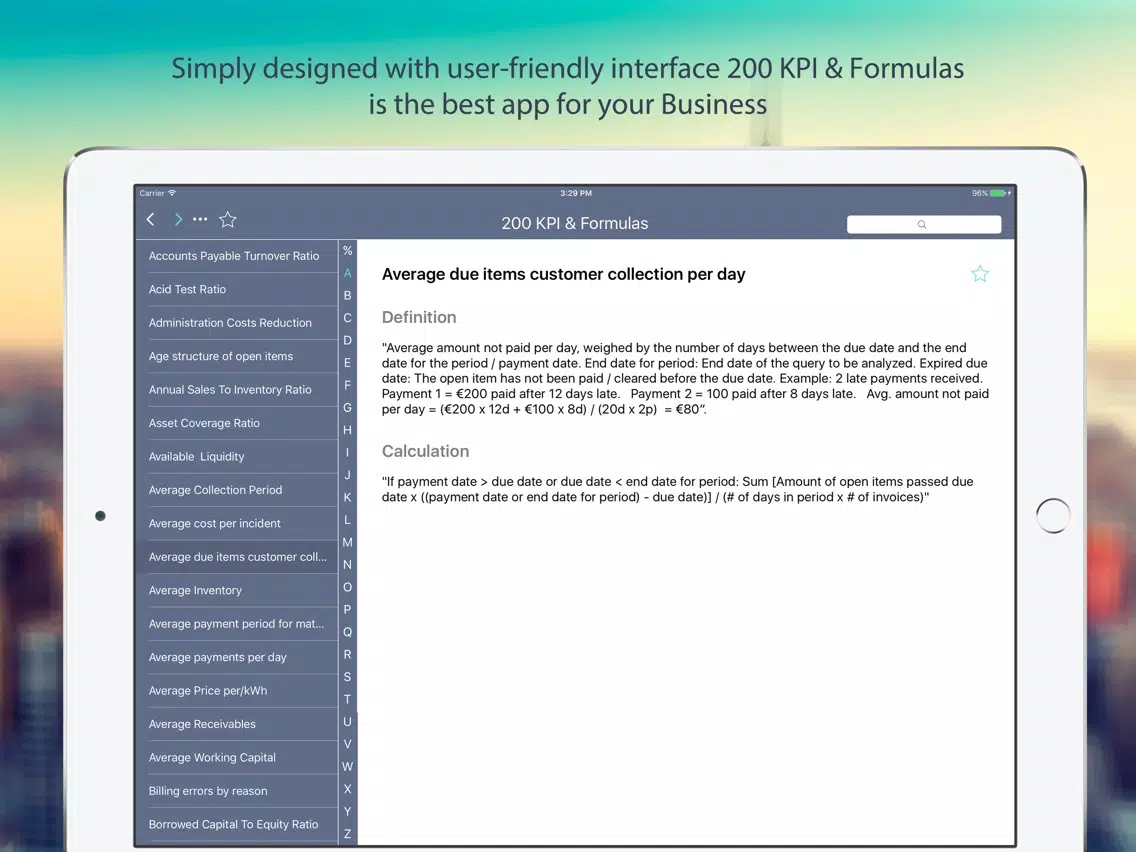Jump to letter L in index
Screen dimensions: 1136x852
point(348,520)
